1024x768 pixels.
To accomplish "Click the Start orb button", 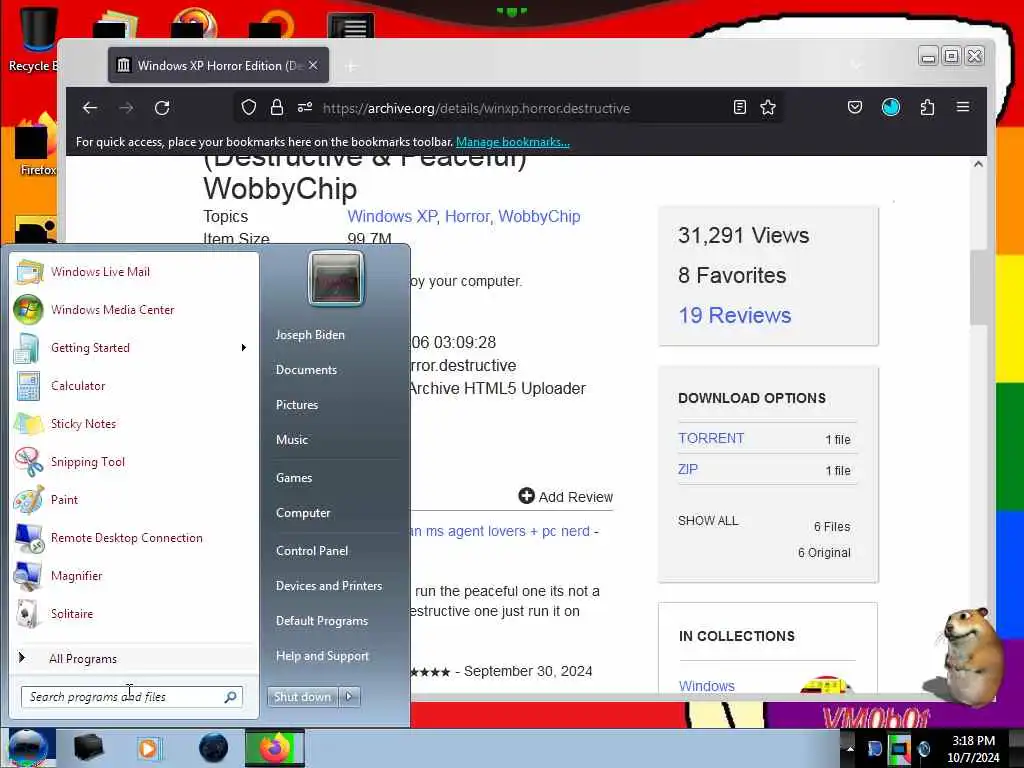I will tap(27, 748).
